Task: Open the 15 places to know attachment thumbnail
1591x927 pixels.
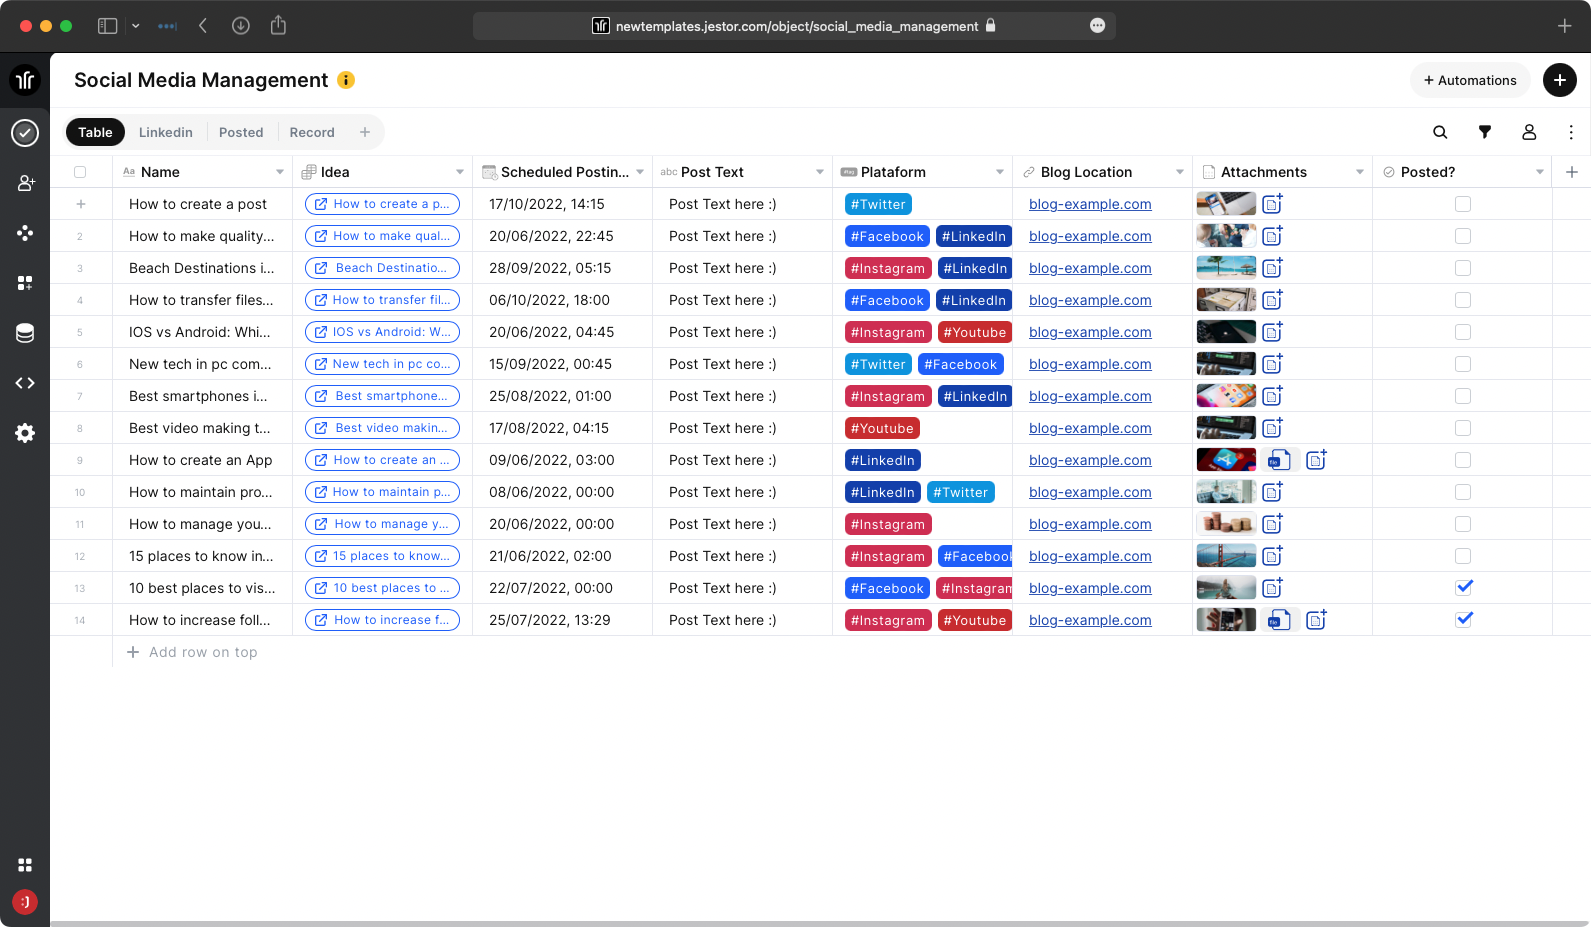Action: click(x=1226, y=556)
